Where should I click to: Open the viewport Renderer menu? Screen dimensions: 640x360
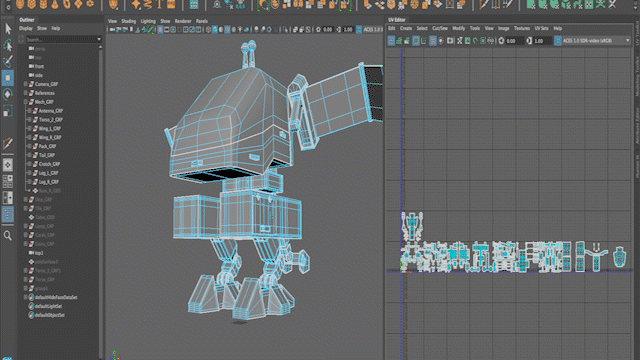pyautogui.click(x=182, y=21)
